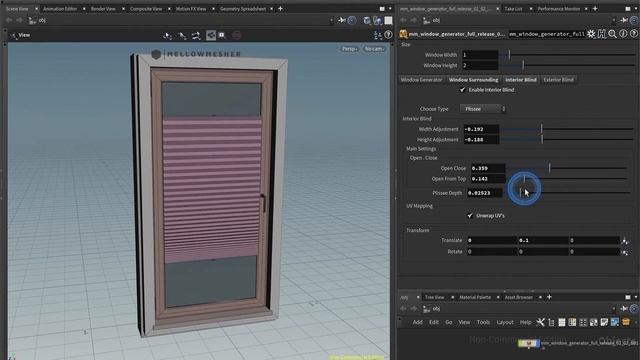This screenshot has width=640, height=360.
Task: Open Persp viewport camera menu
Action: coord(349,49)
